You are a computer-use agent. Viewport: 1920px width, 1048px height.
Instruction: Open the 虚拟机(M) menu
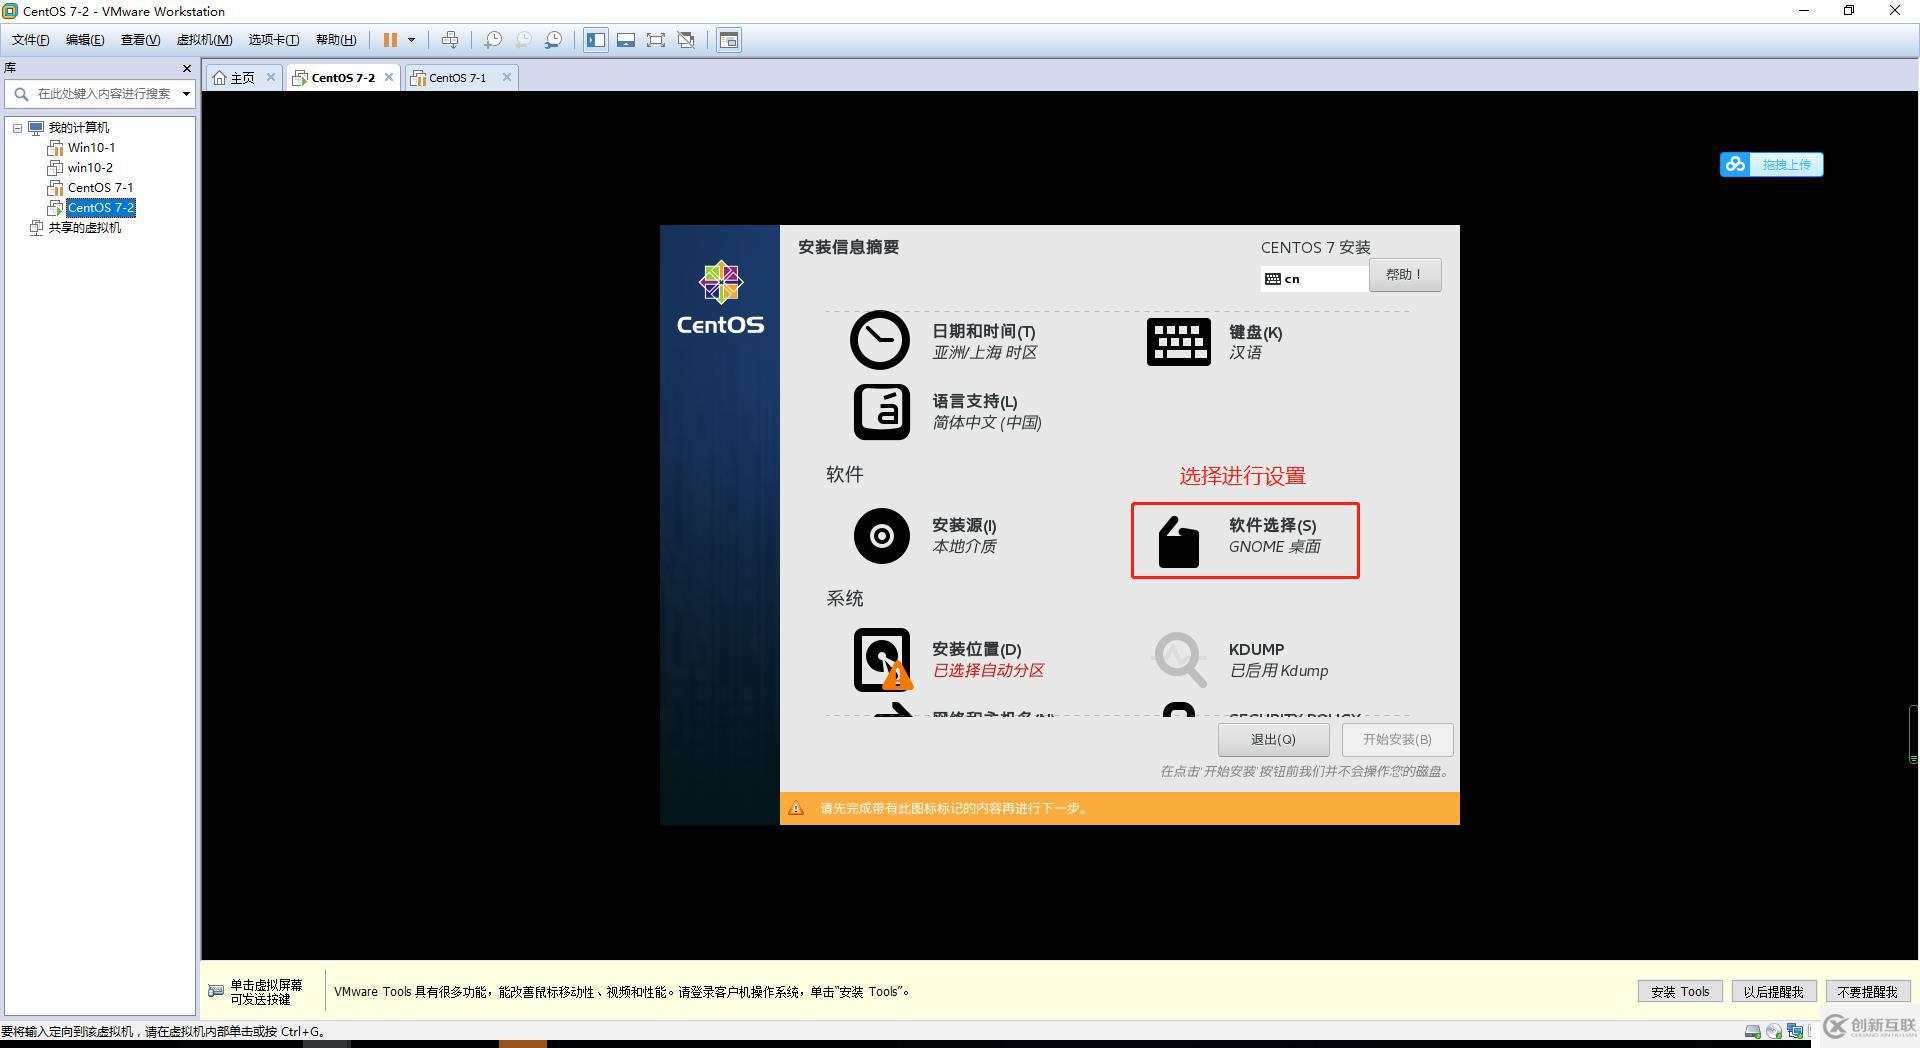pos(204,40)
